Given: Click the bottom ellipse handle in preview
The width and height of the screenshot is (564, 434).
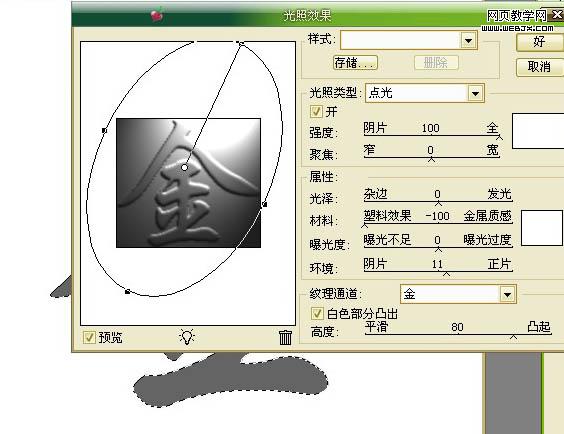Looking at the screenshot, I should click(127, 292).
